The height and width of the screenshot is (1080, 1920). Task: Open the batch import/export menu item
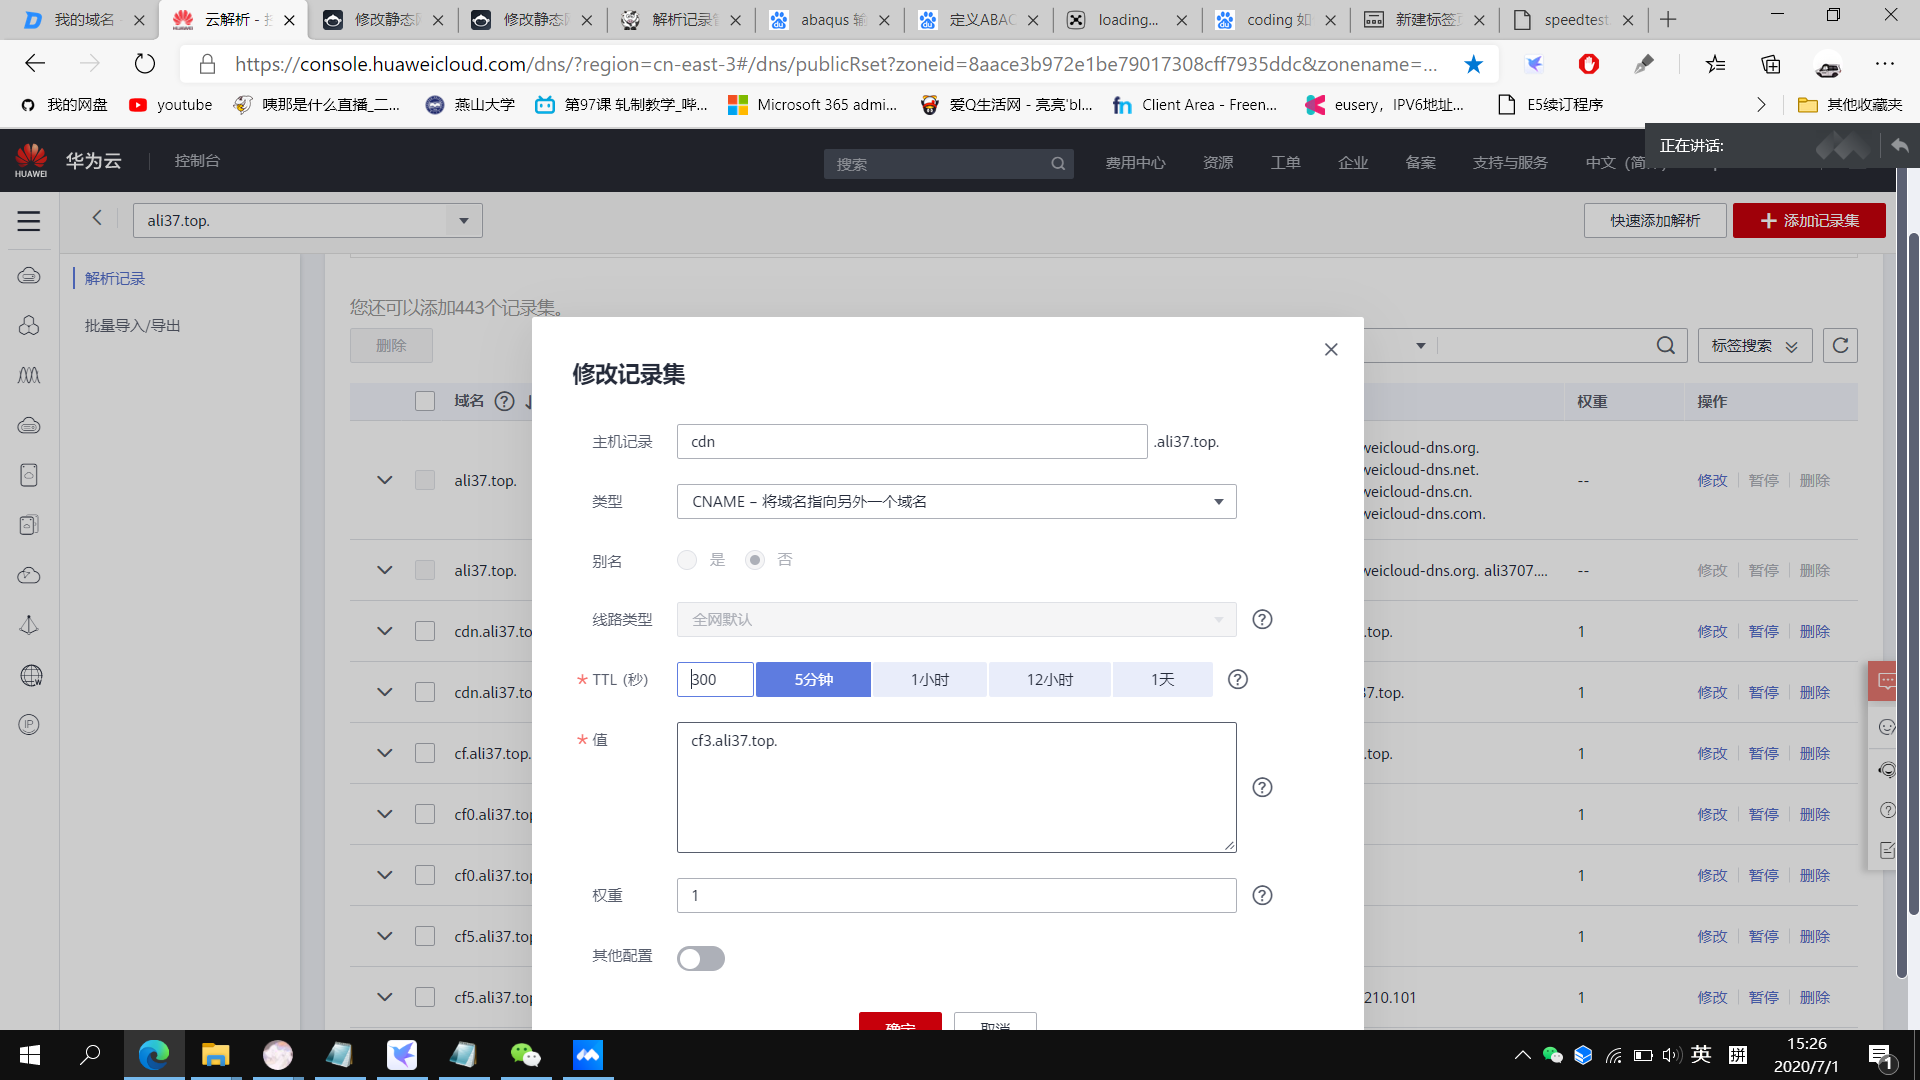(132, 326)
